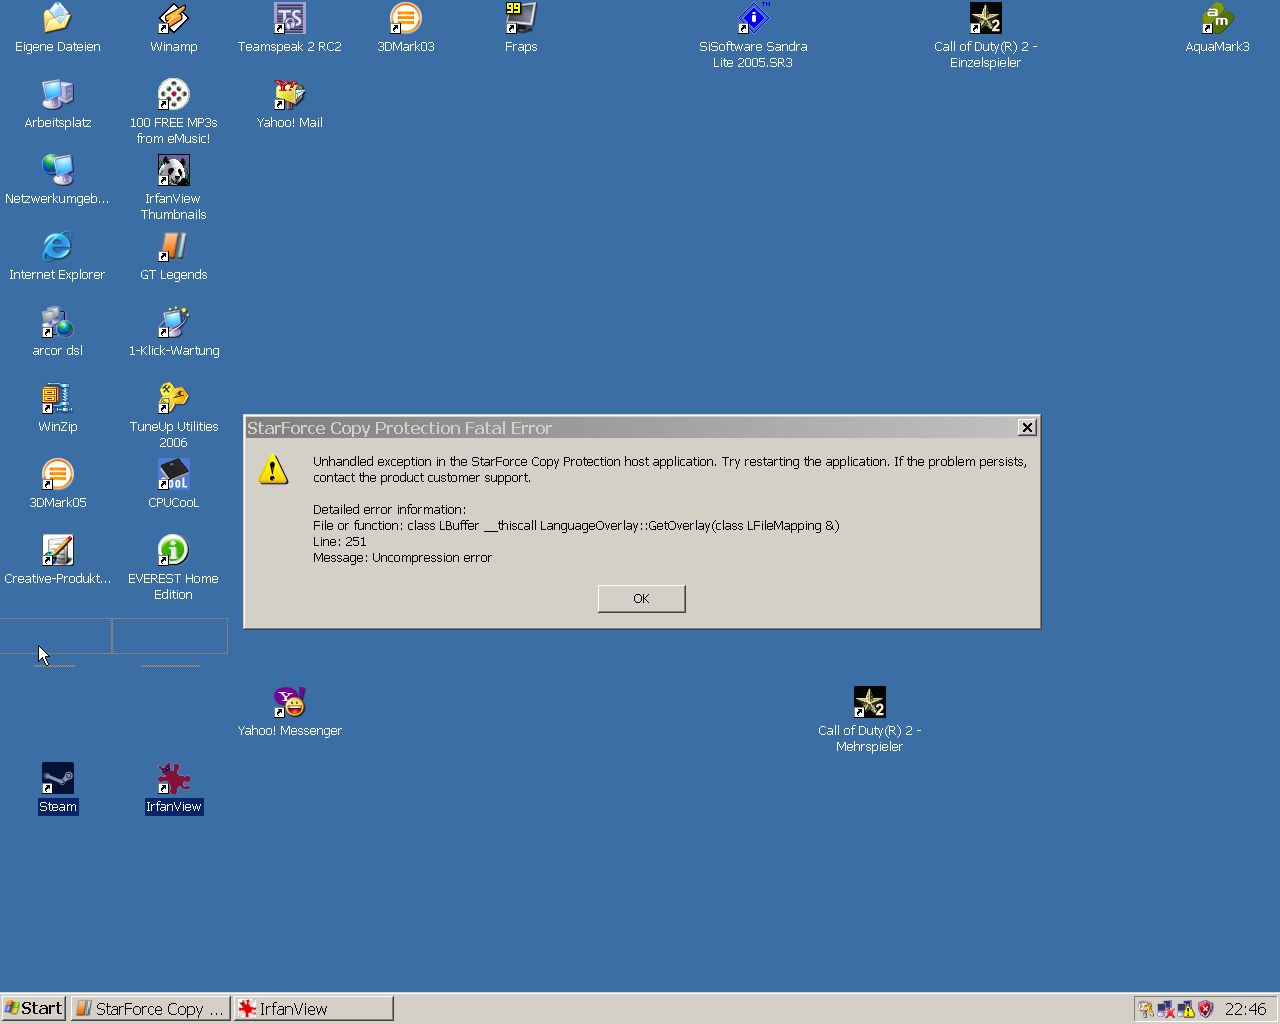Viewport: 1280px width, 1024px height.
Task: Select the Winamp desktop icon
Action: pyautogui.click(x=173, y=28)
